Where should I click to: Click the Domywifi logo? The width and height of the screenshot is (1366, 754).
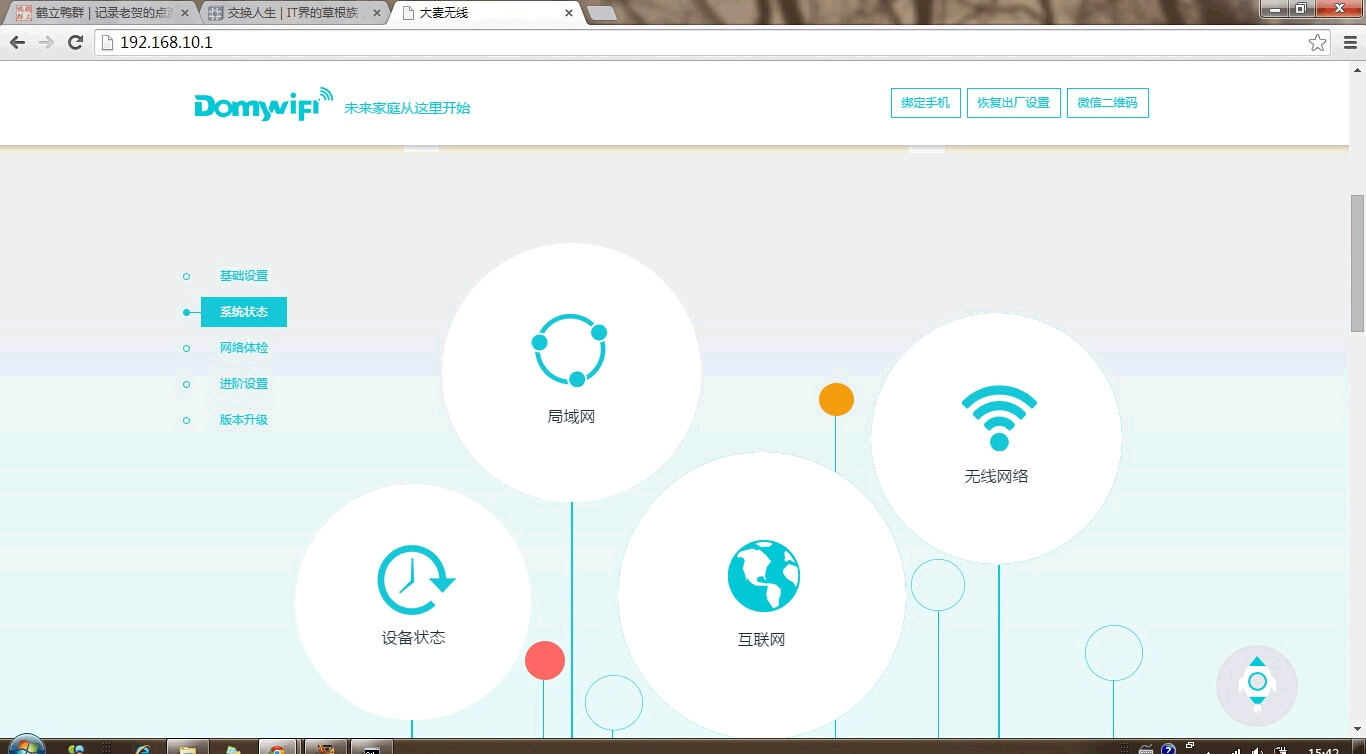point(263,104)
